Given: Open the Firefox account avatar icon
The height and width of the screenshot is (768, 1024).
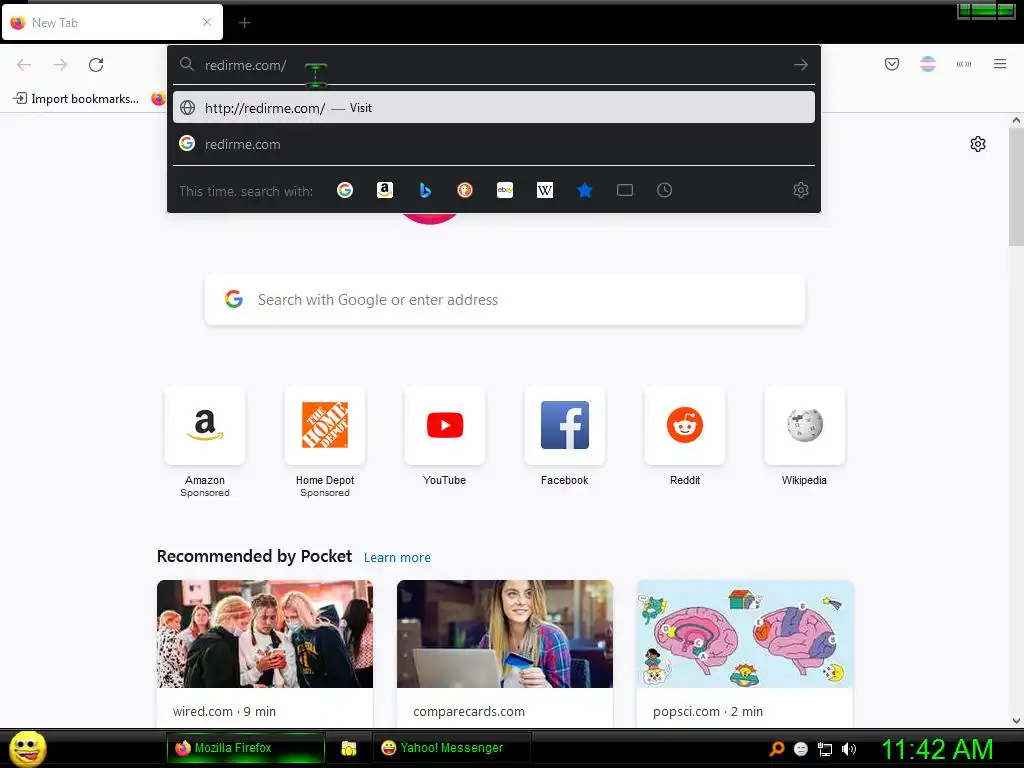Looking at the screenshot, I should point(927,64).
